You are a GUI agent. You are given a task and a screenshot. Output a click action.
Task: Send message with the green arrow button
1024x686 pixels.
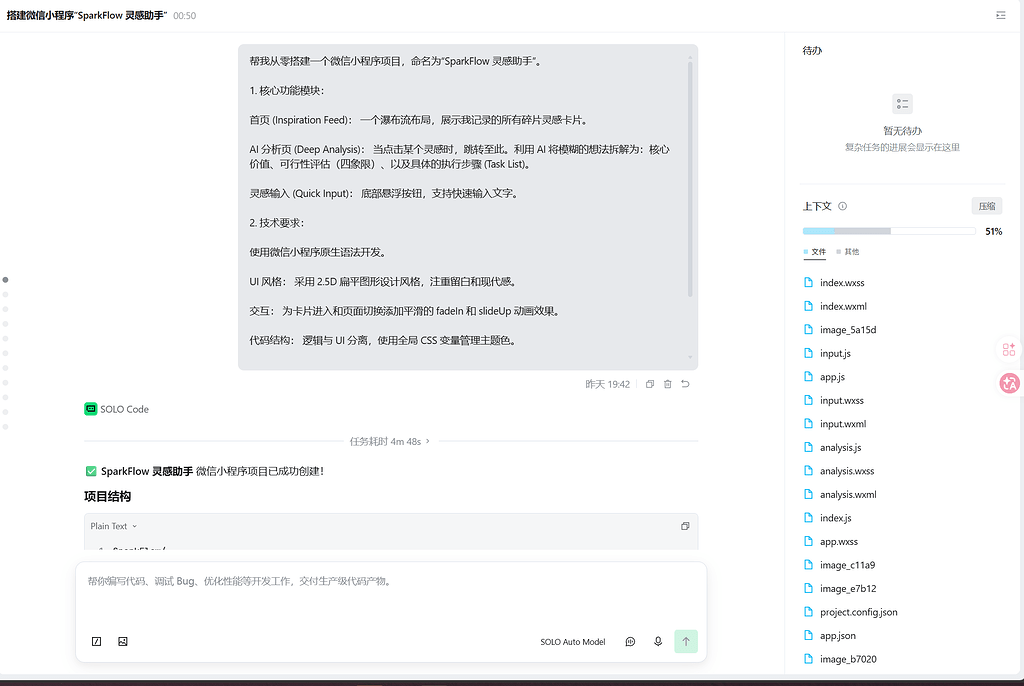tap(686, 642)
